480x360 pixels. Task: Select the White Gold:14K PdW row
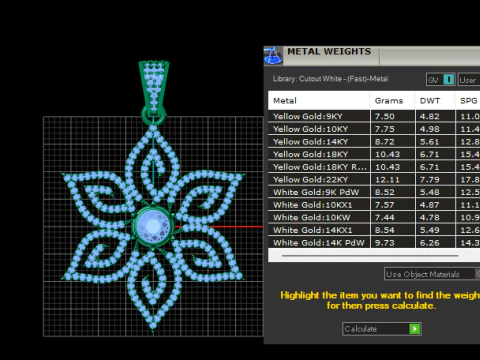(x=374, y=243)
